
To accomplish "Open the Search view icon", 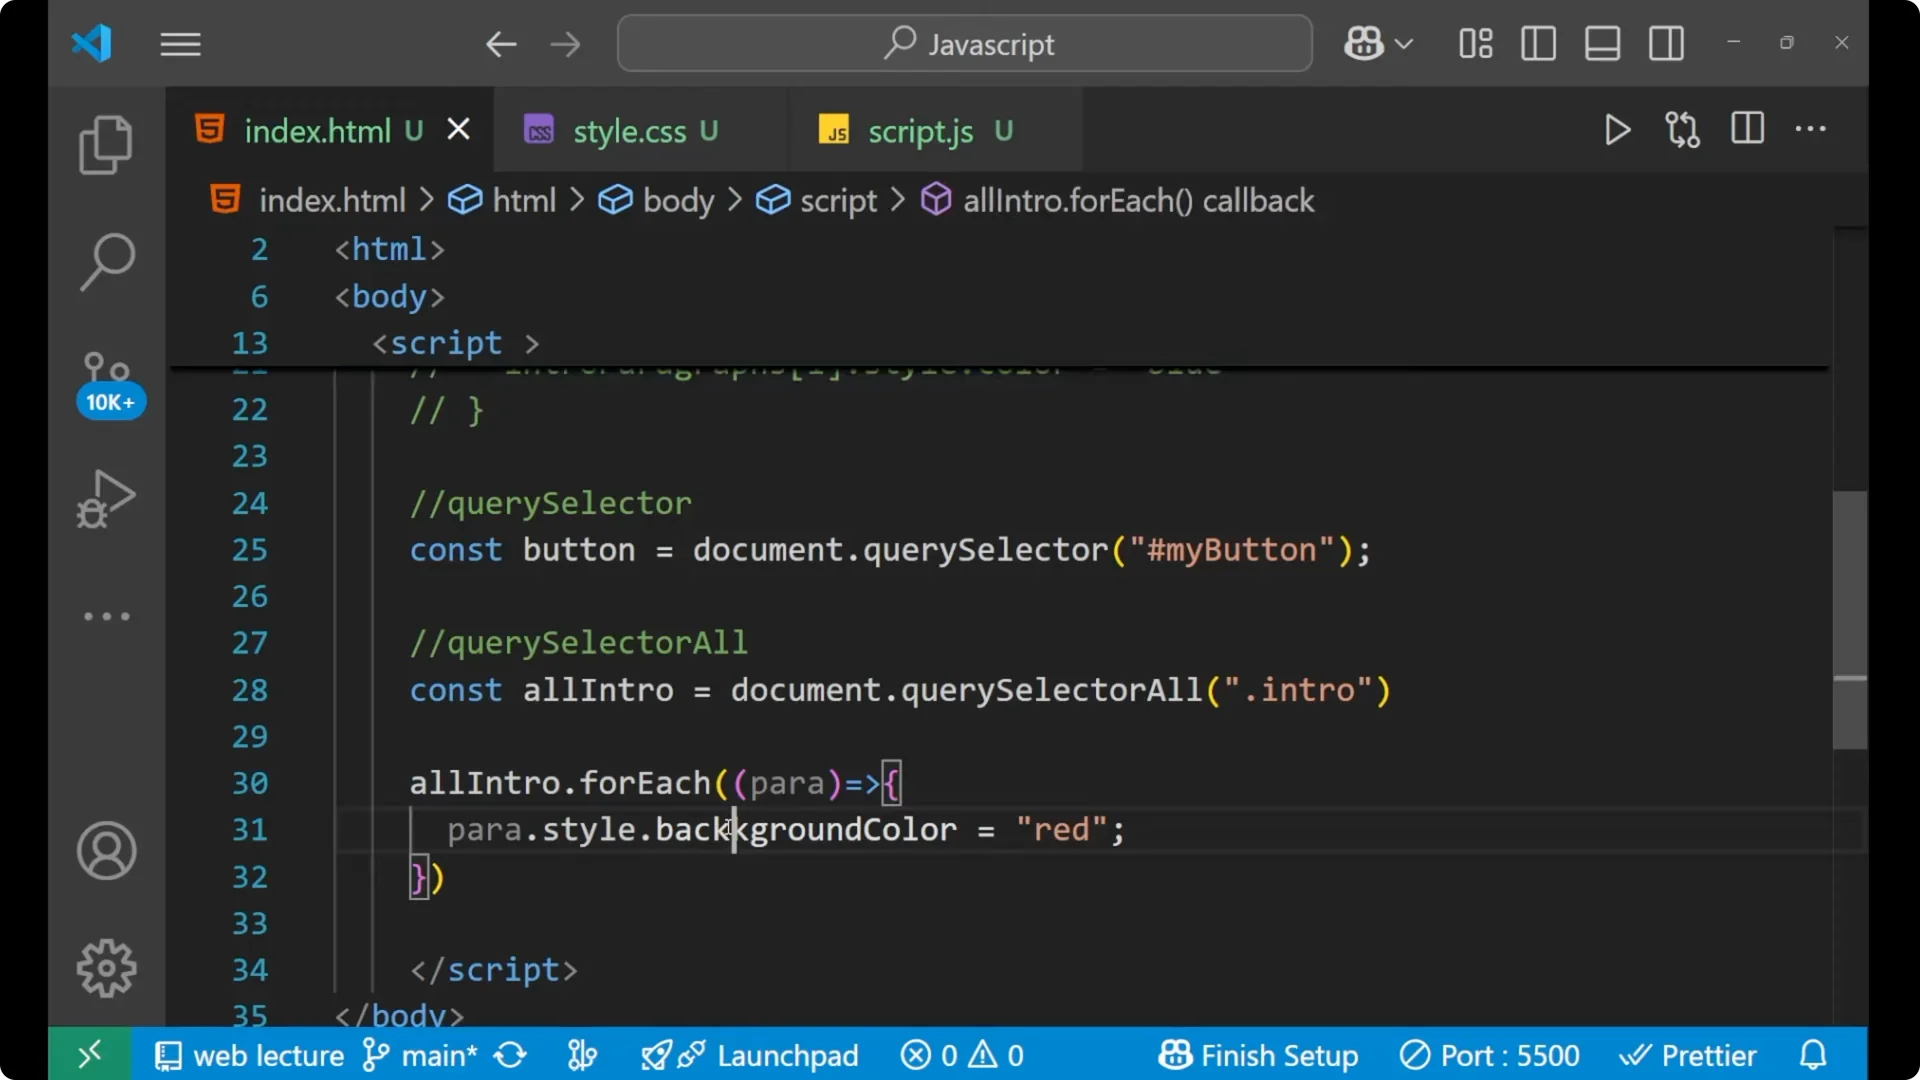I will click(105, 262).
